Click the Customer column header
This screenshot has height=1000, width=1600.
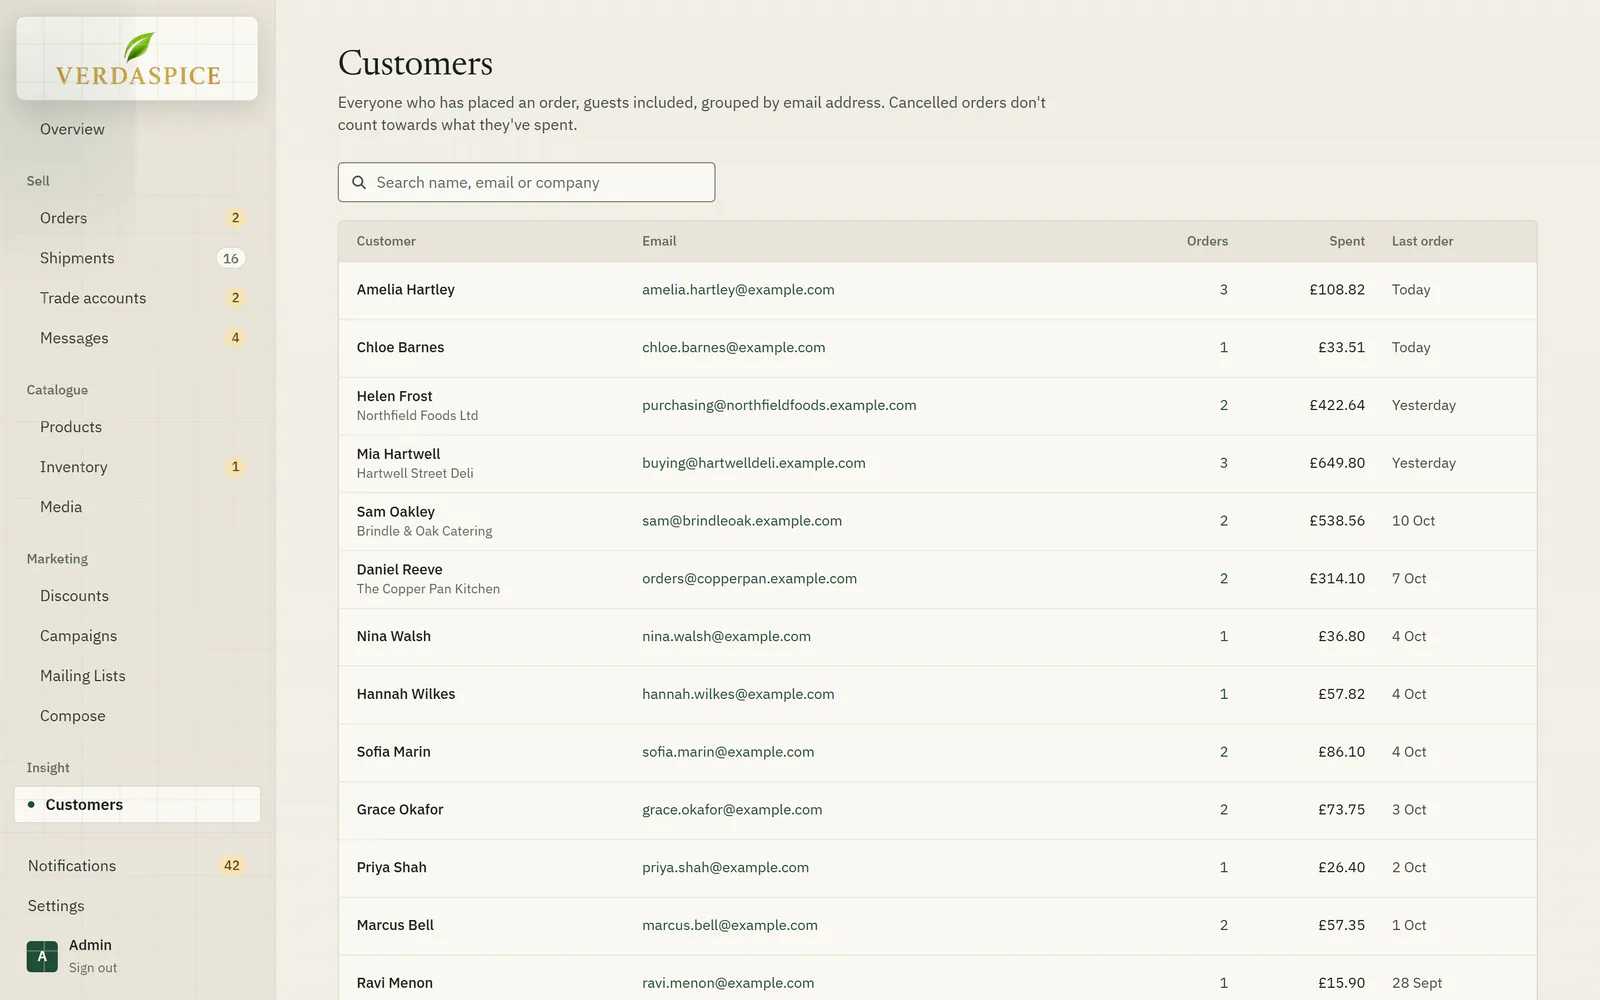pos(386,241)
